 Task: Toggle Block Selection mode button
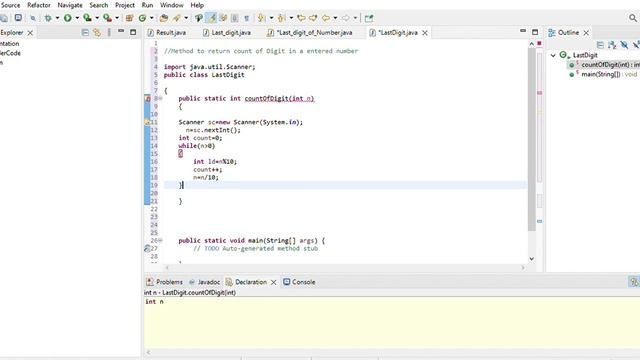click(235, 18)
